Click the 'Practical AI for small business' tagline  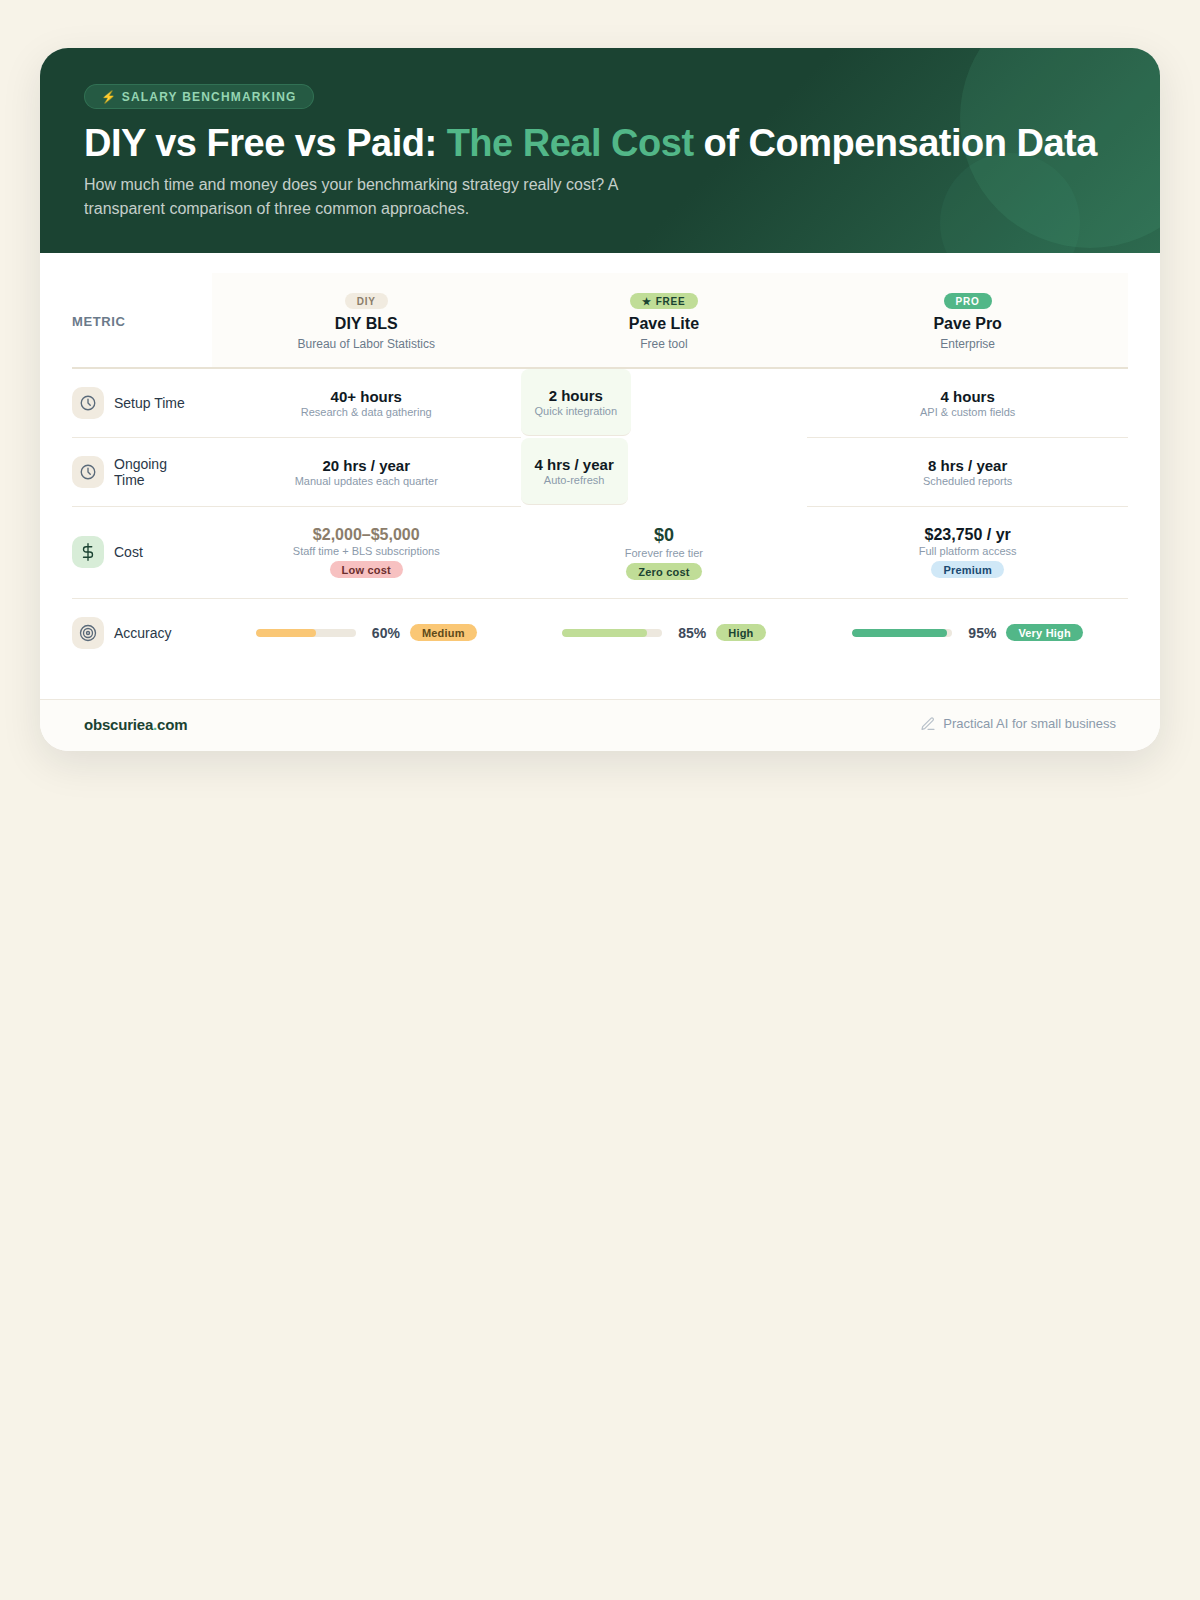click(1029, 724)
